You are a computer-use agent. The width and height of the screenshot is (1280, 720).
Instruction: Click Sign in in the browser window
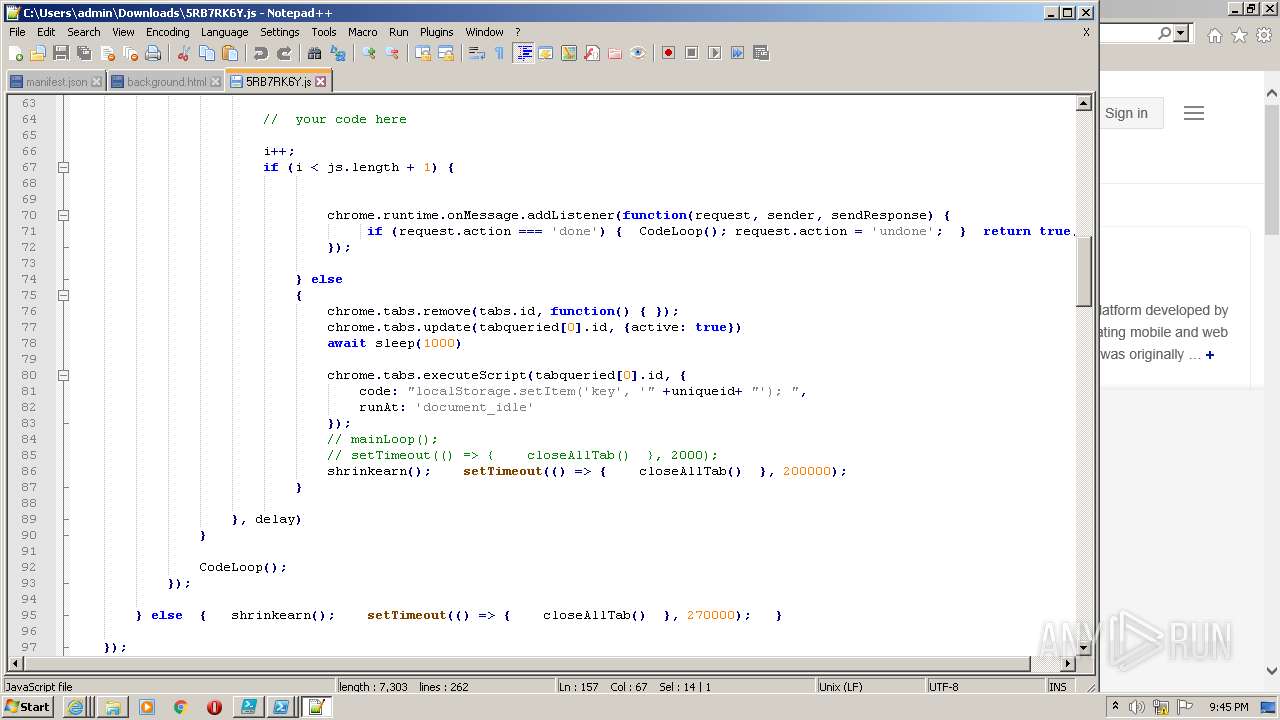[x=1126, y=113]
